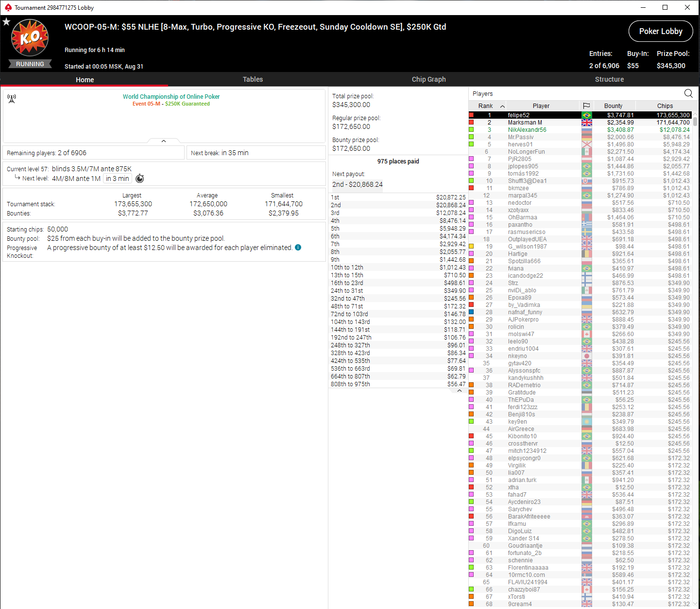Viewport: 700px width, 609px height.
Task: Toggle the favorite star for this tournament
Action: pyautogui.click(x=6, y=21)
